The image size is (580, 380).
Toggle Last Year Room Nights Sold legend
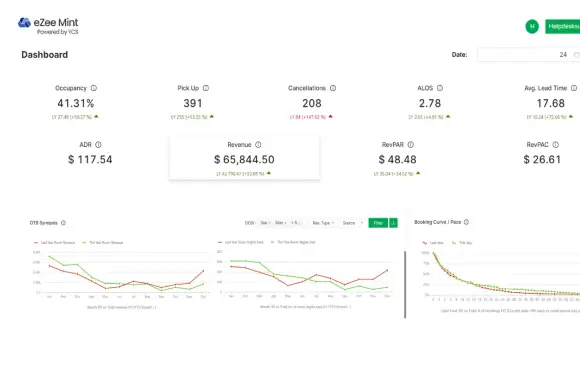click(240, 242)
